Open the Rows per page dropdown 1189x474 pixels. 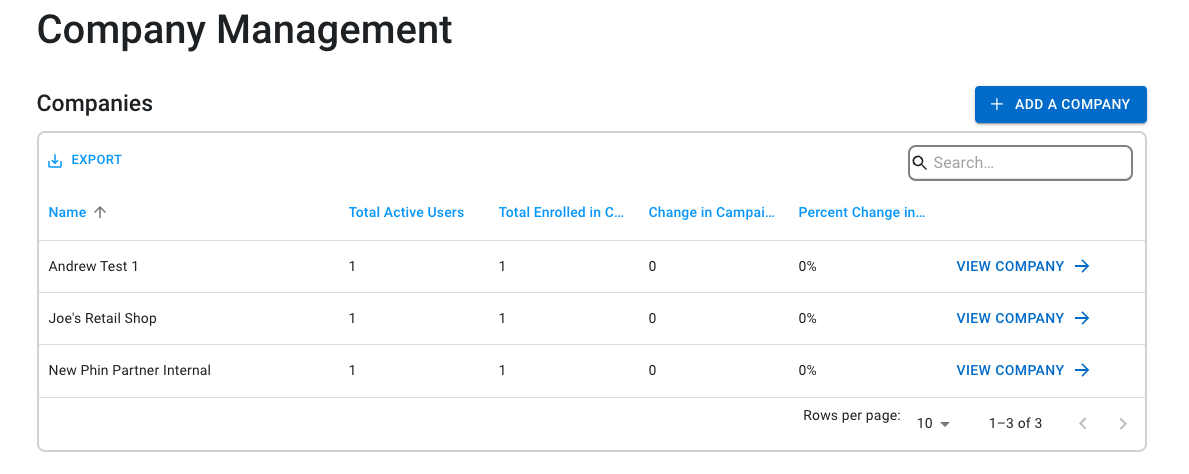pyautogui.click(x=933, y=423)
